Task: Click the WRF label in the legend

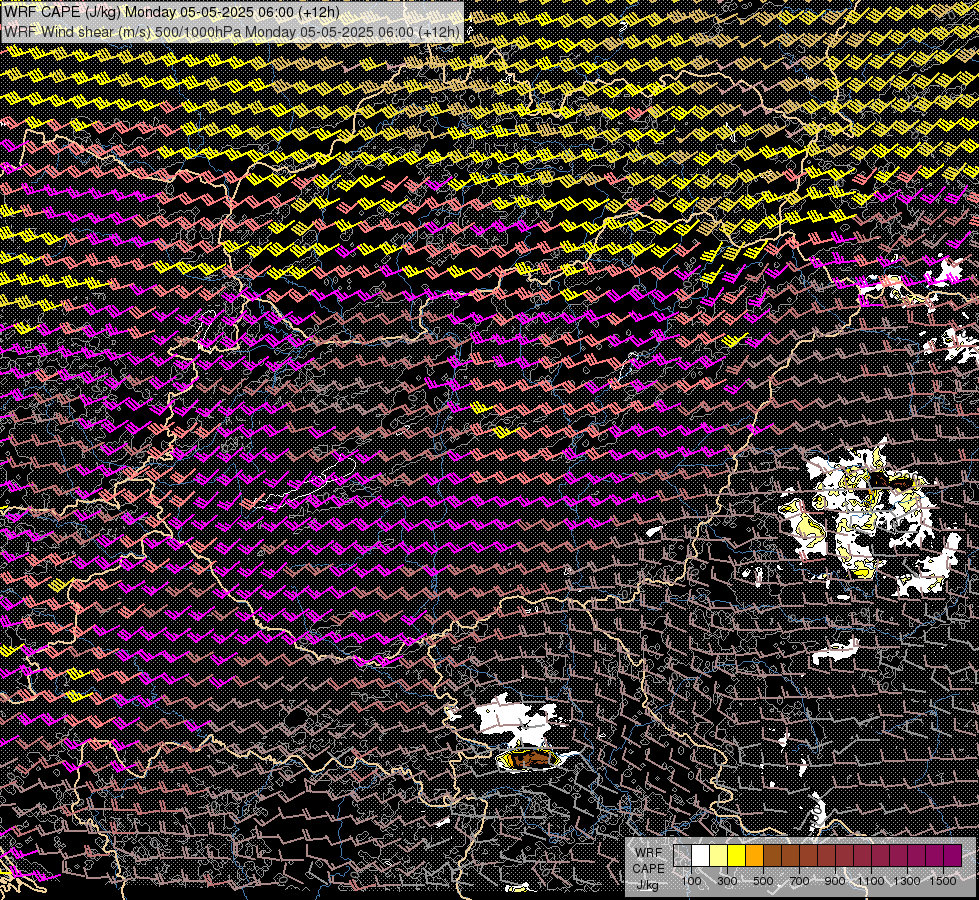Action: [649, 853]
